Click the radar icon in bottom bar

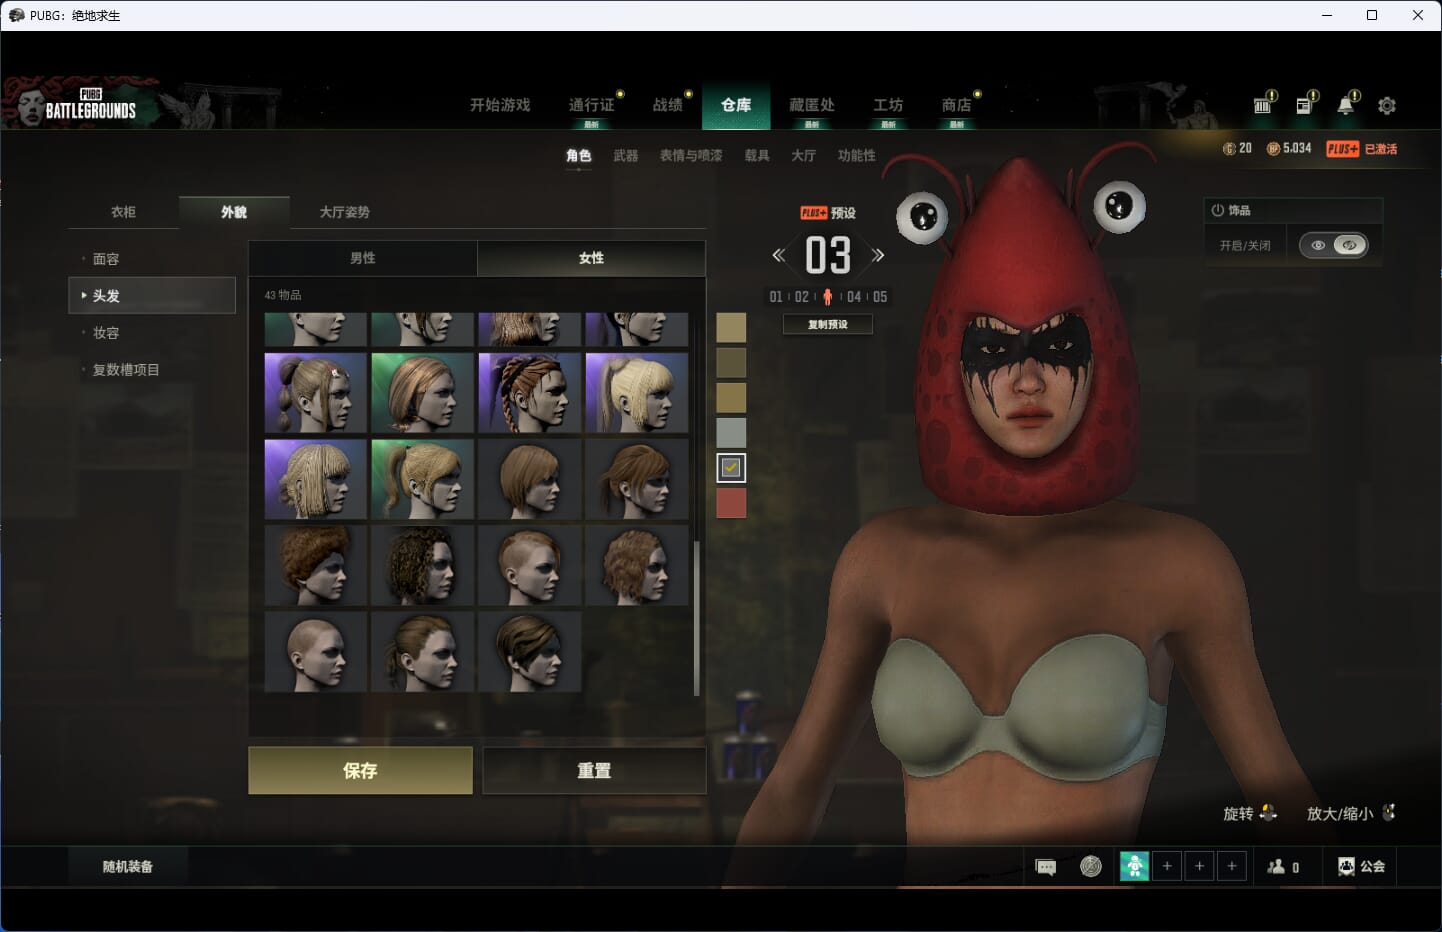(x=1091, y=866)
